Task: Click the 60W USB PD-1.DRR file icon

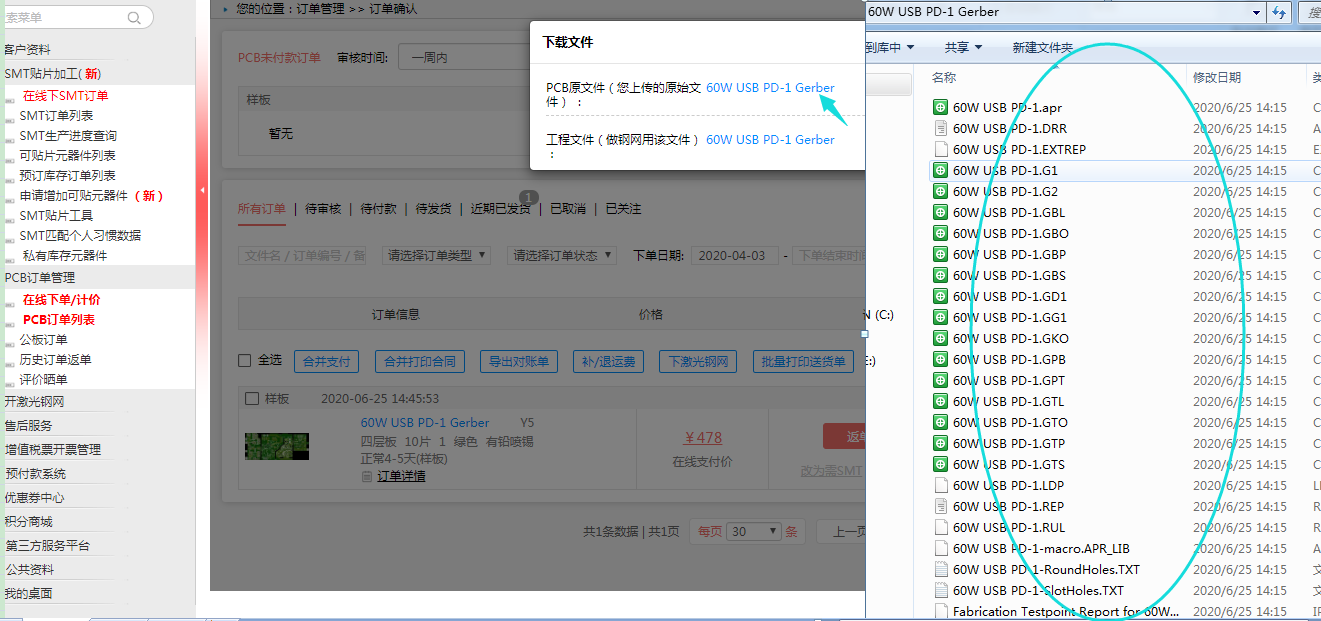Action: (940, 129)
